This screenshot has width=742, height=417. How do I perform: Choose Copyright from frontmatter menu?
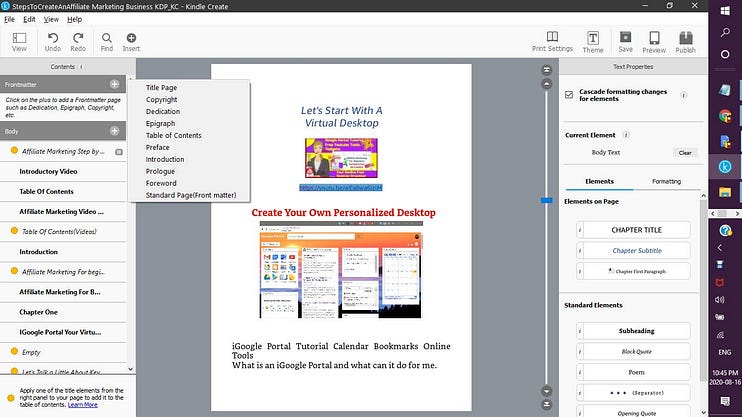click(x=161, y=99)
